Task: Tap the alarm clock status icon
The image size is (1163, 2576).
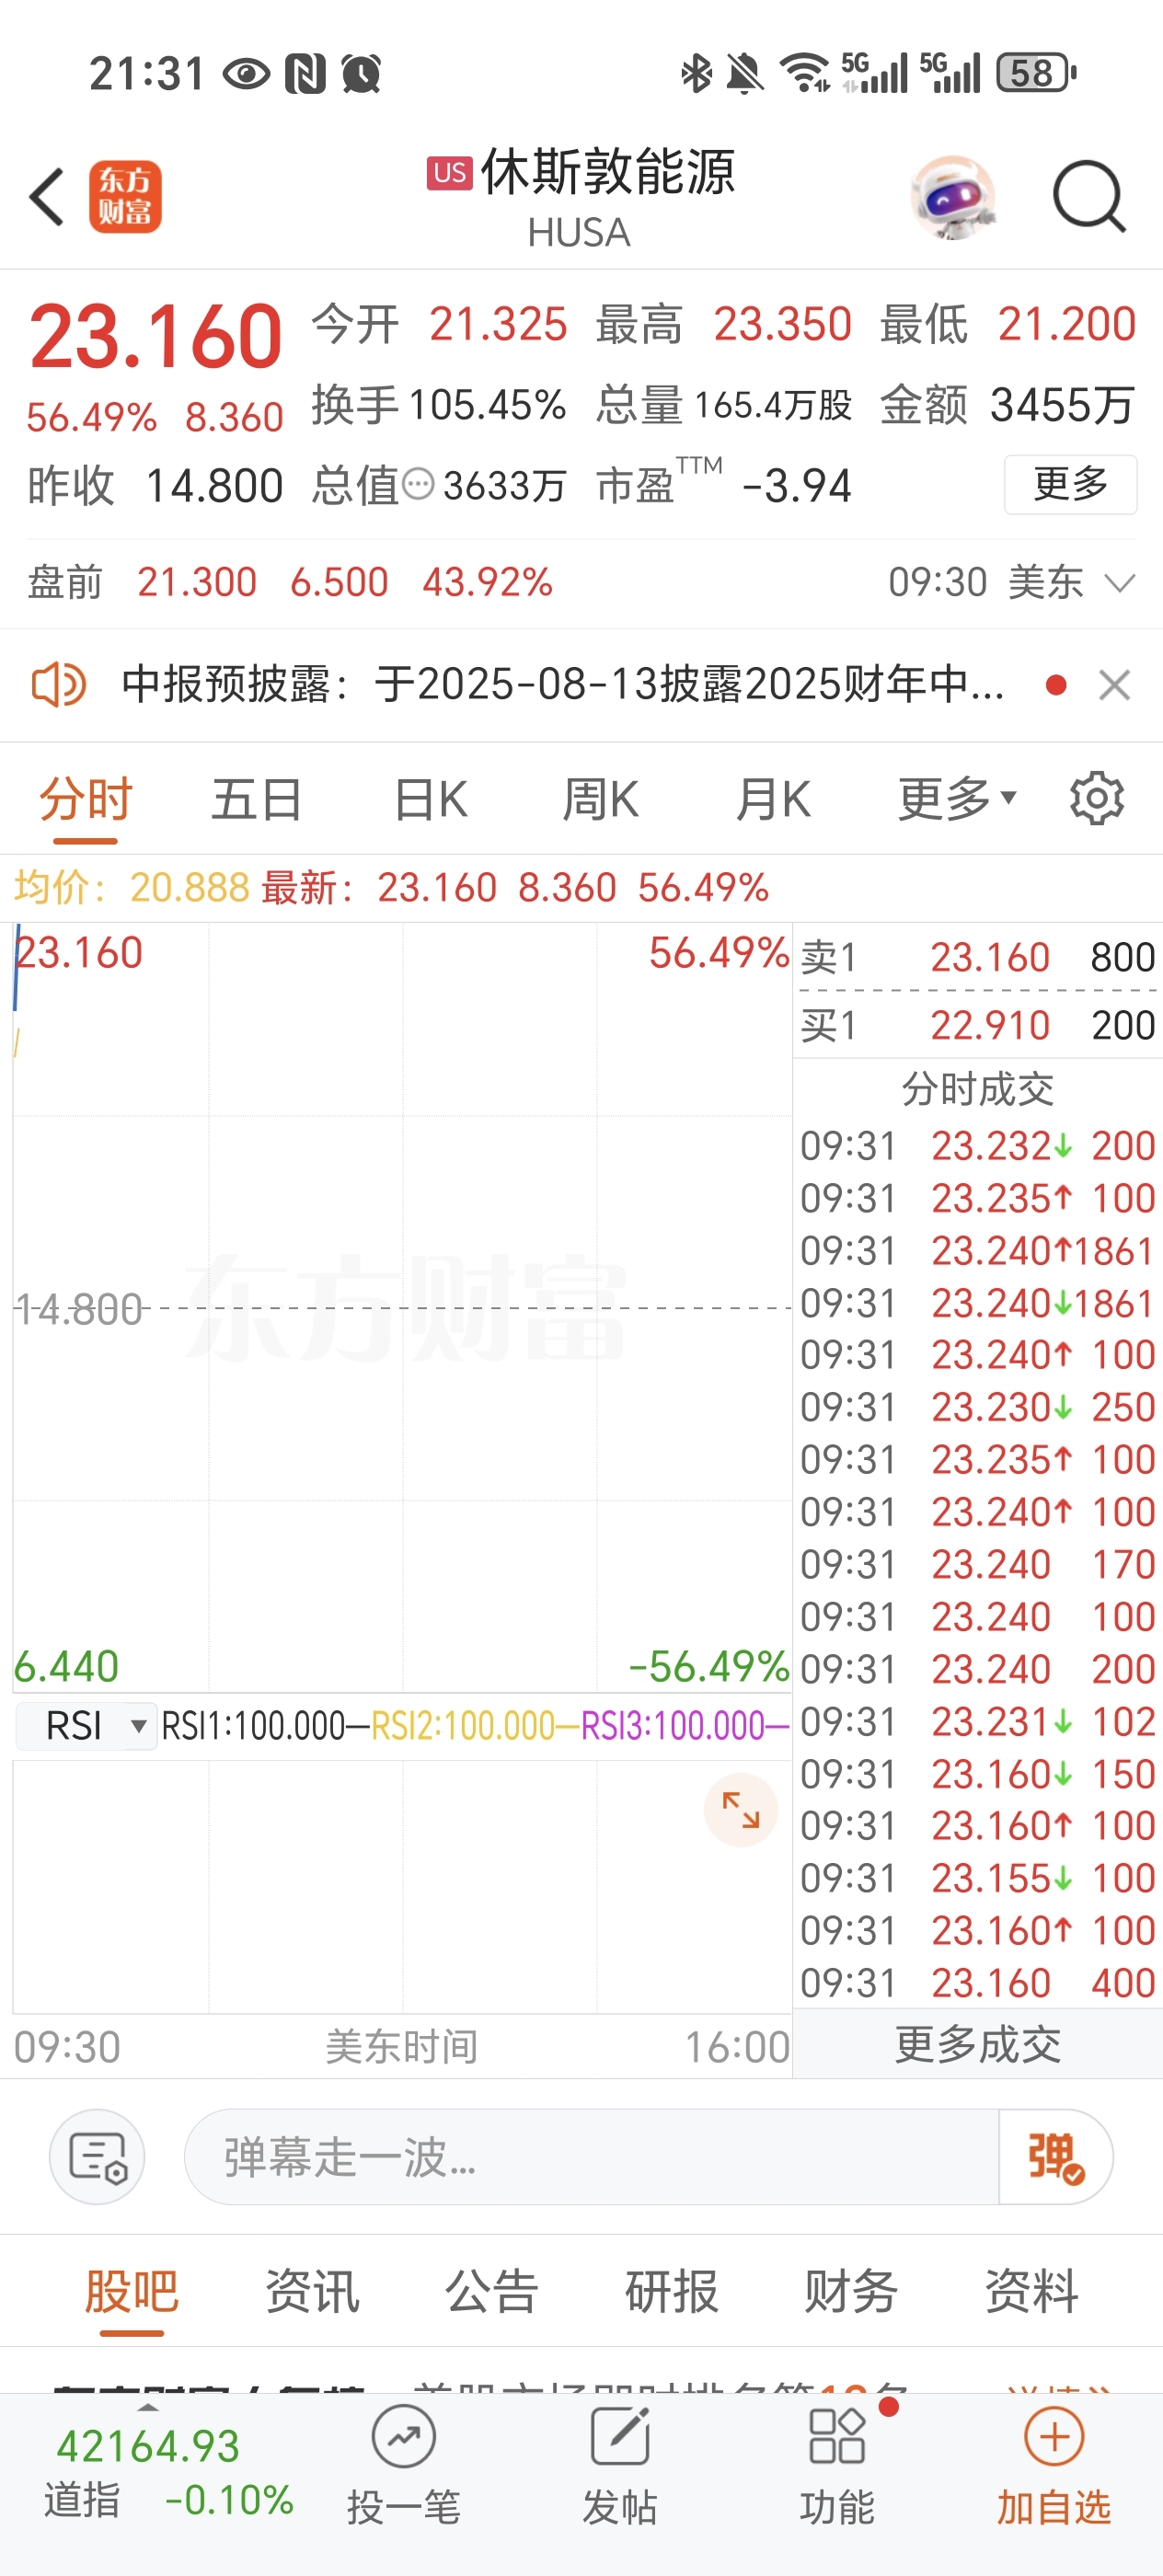Action: pos(361,73)
